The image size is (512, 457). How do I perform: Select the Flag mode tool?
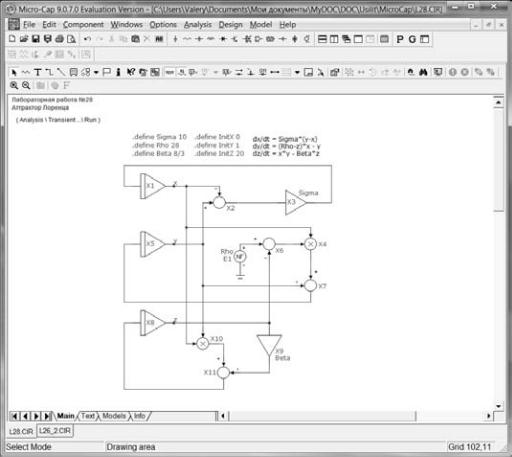(x=107, y=72)
